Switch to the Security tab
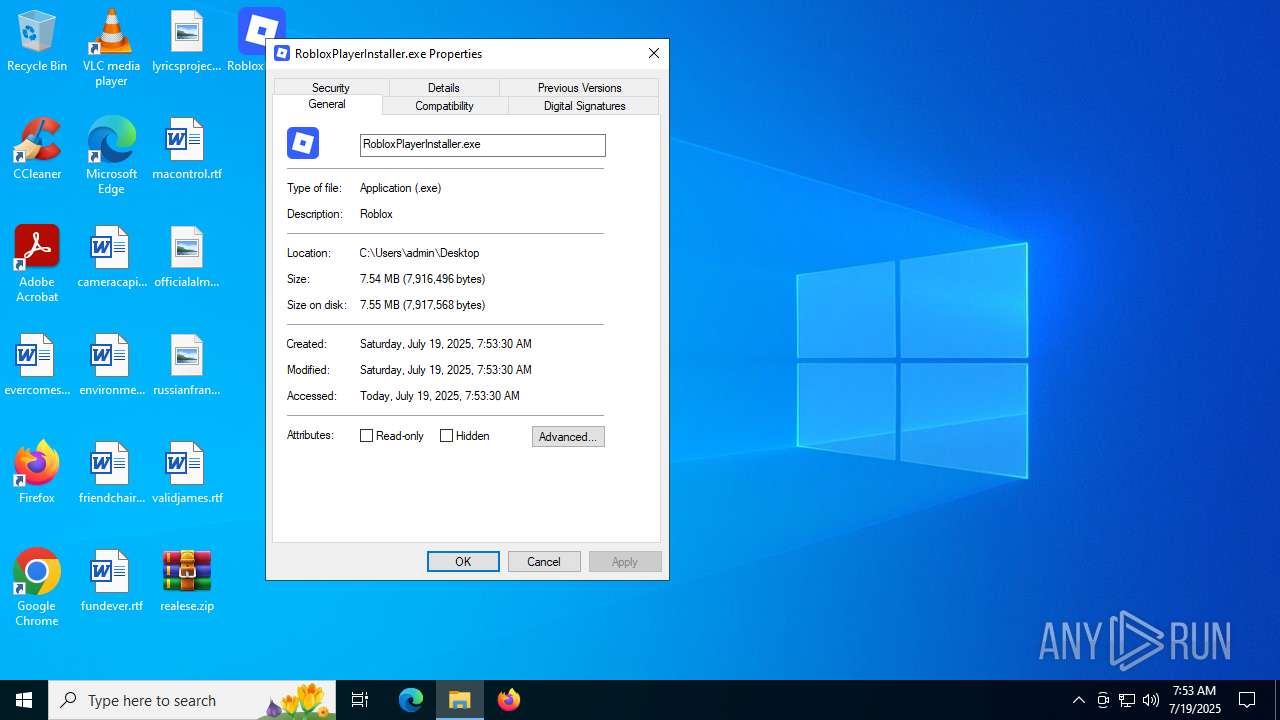The height and width of the screenshot is (720, 1280). pyautogui.click(x=331, y=88)
